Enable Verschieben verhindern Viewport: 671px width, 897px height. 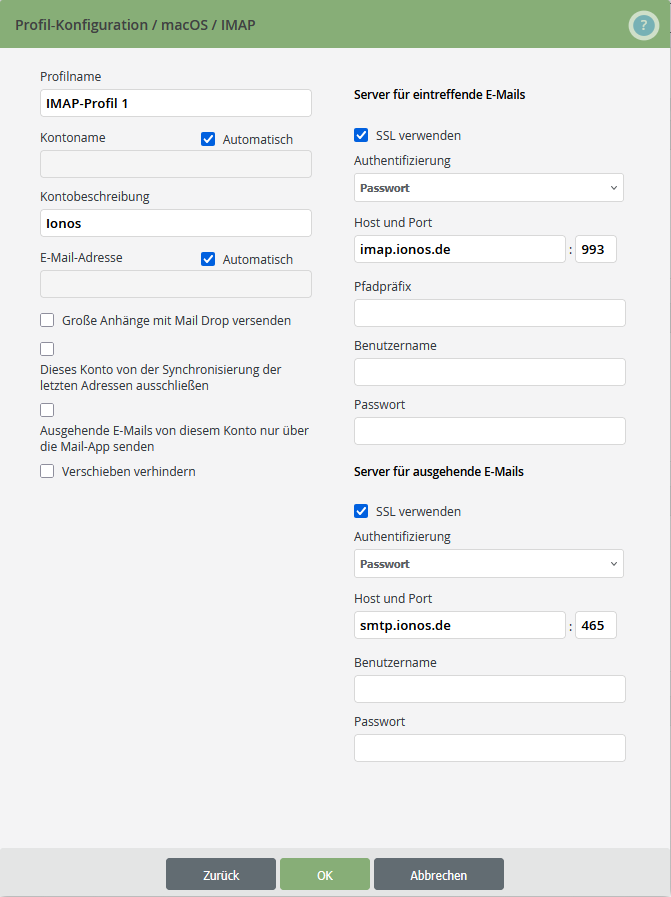point(46,470)
